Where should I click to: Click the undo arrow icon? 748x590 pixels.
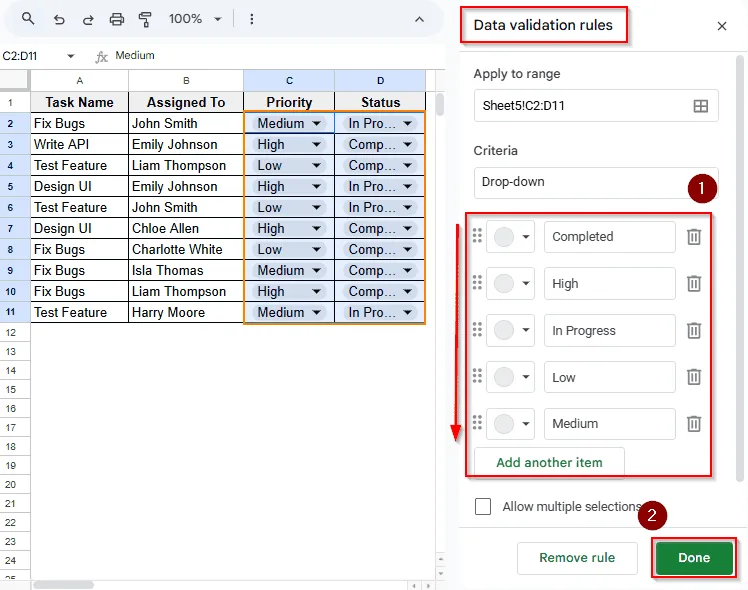[59, 20]
